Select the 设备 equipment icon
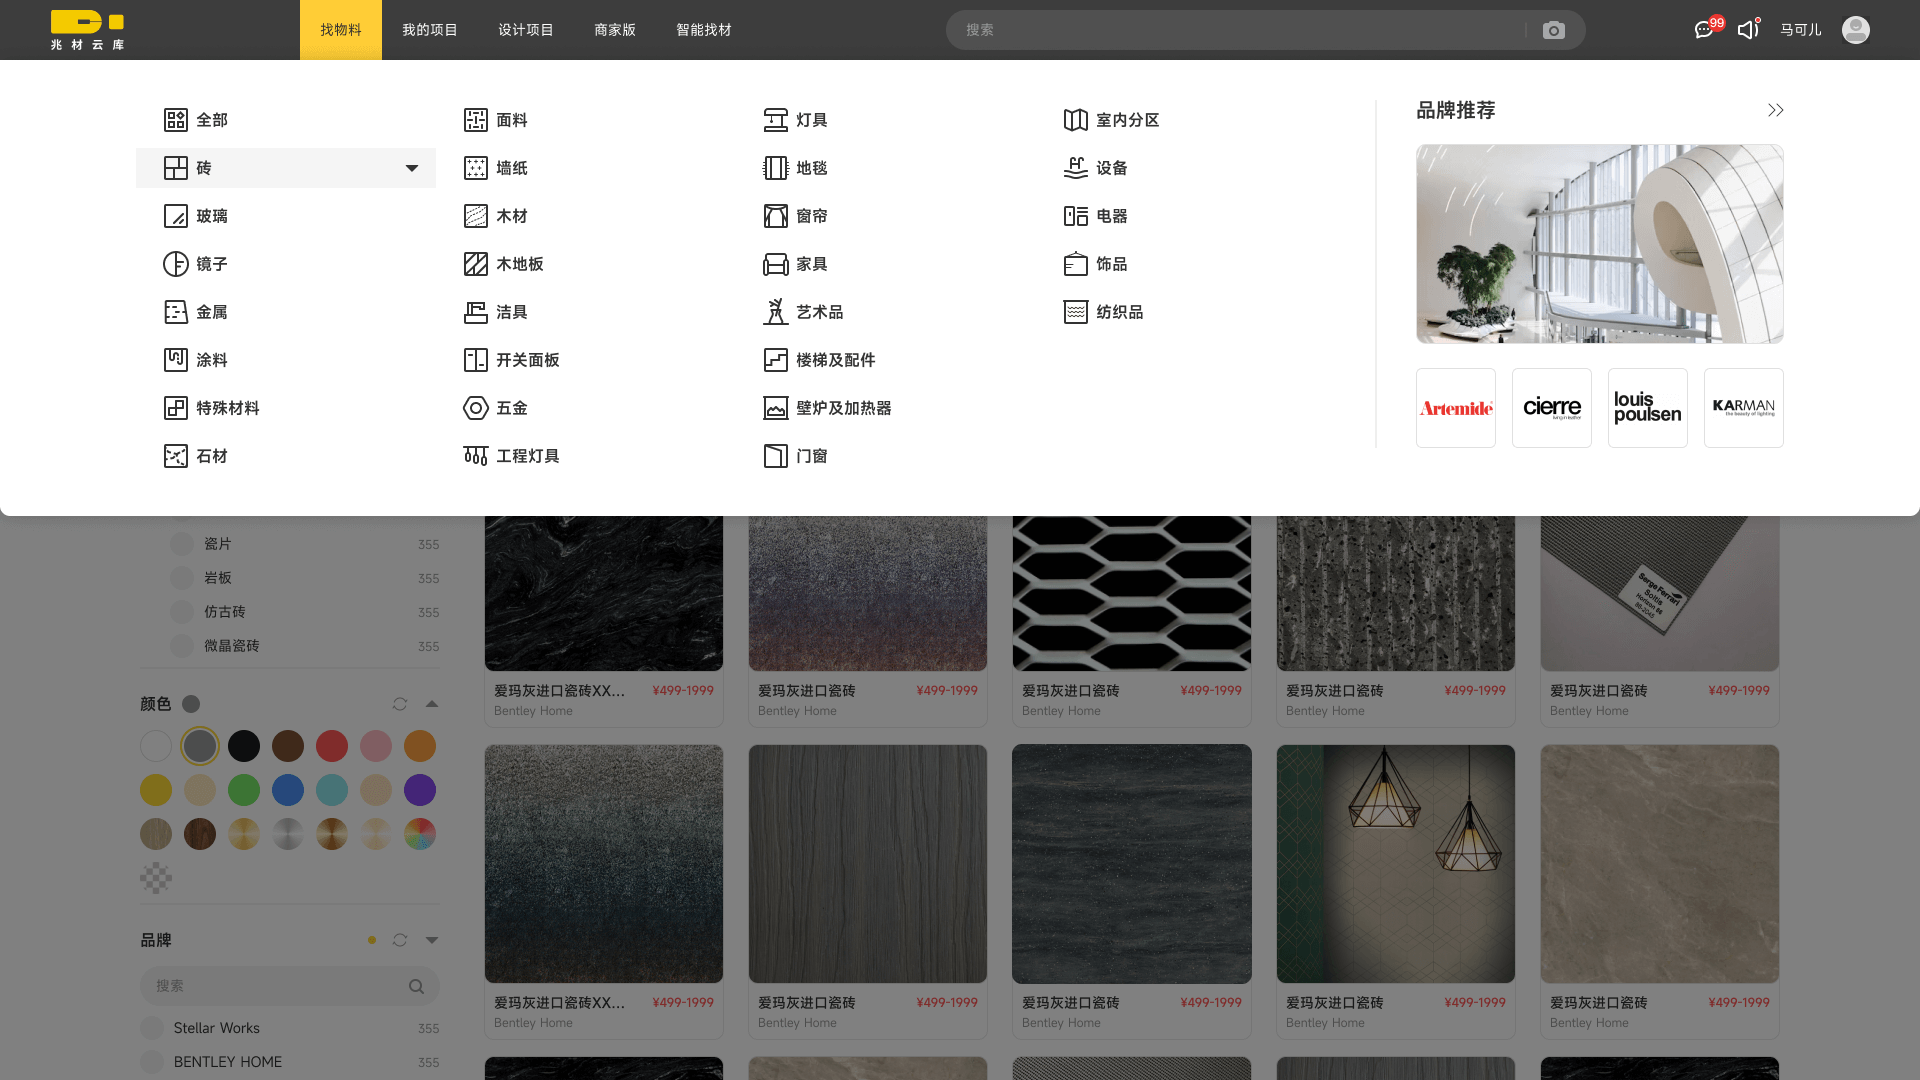The height and width of the screenshot is (1080, 1920). pyautogui.click(x=1076, y=168)
